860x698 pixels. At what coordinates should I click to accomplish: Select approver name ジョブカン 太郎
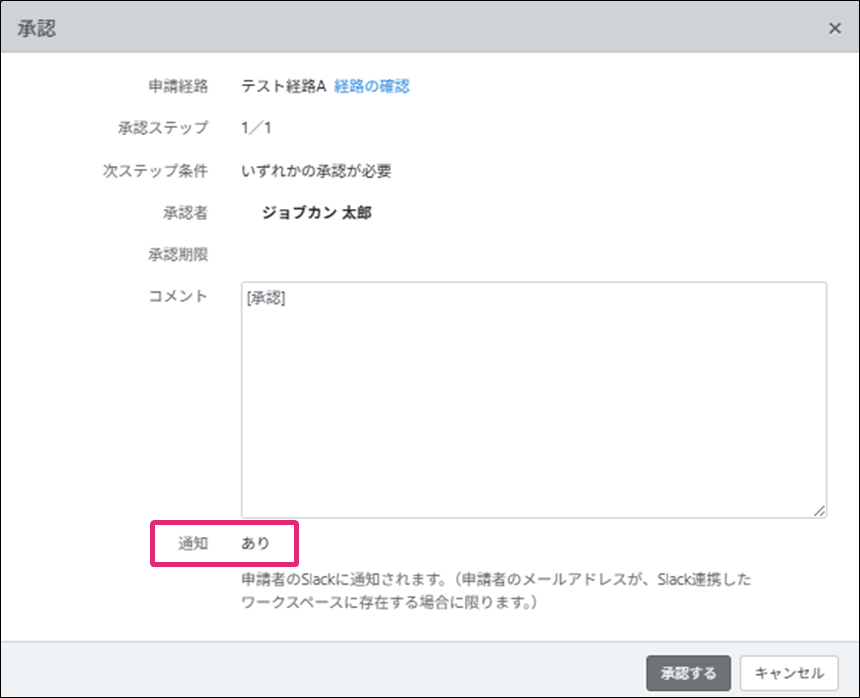tap(316, 213)
